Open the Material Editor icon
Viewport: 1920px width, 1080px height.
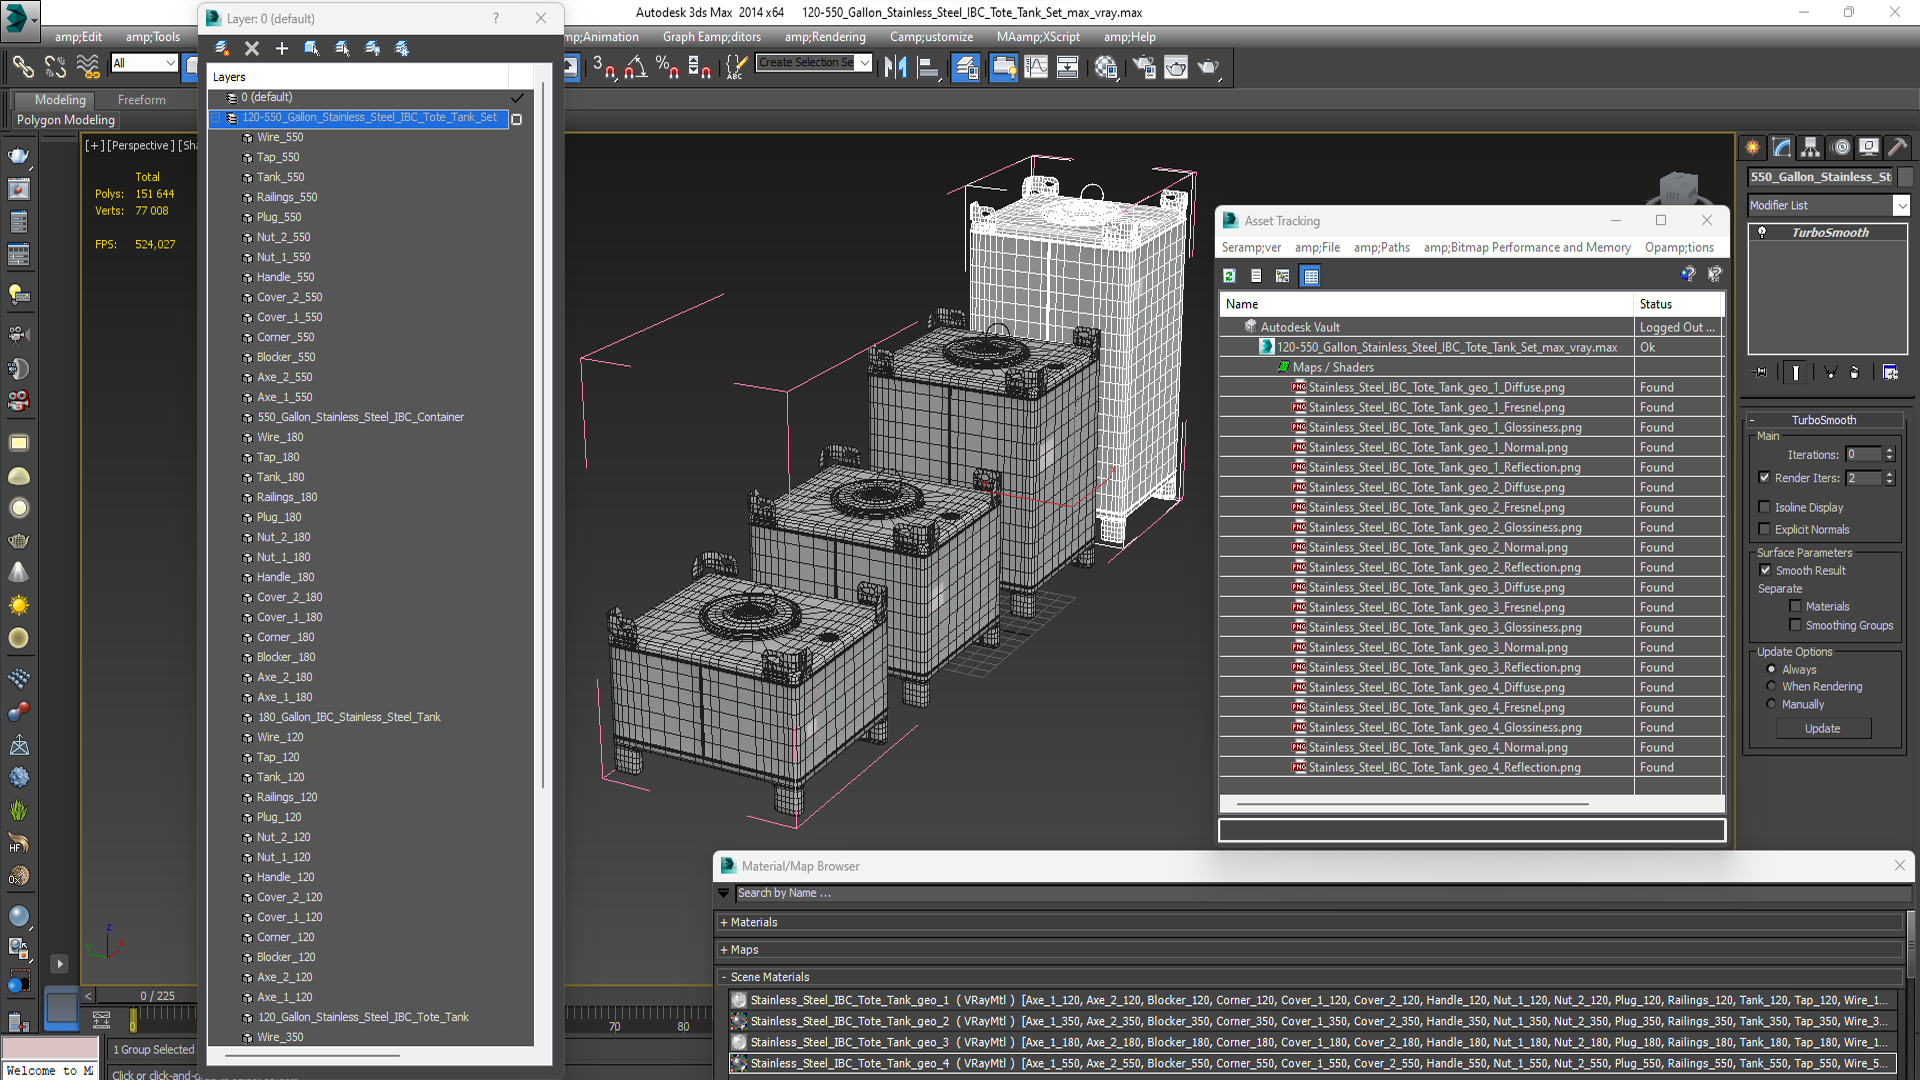point(1105,67)
